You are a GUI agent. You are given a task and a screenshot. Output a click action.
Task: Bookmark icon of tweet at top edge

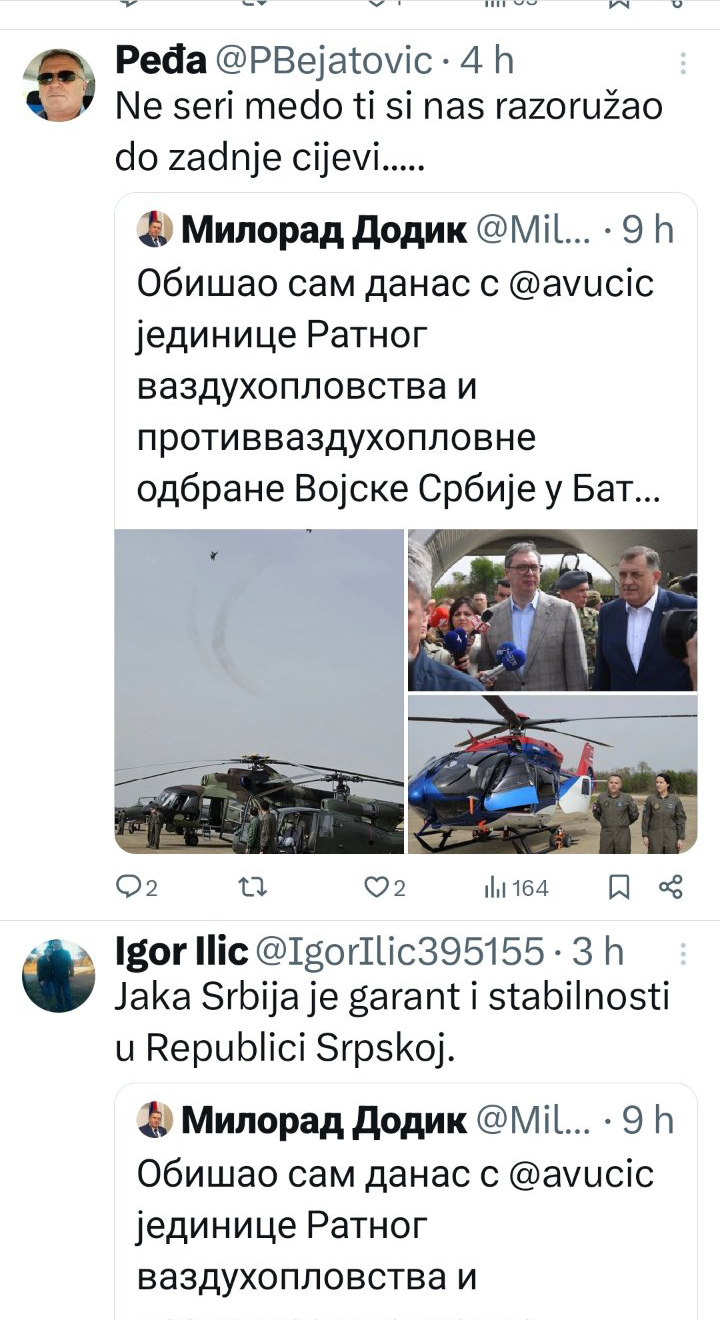pyautogui.click(x=620, y=3)
